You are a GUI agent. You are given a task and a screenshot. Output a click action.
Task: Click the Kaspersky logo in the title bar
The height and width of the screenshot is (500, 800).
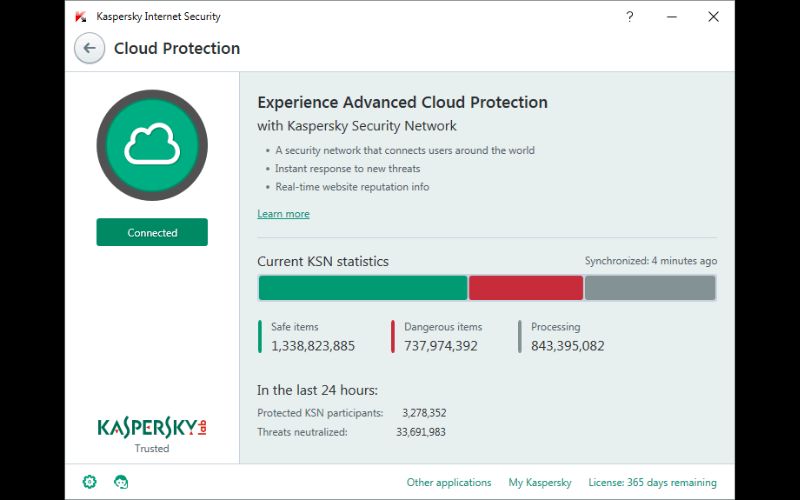click(81, 17)
